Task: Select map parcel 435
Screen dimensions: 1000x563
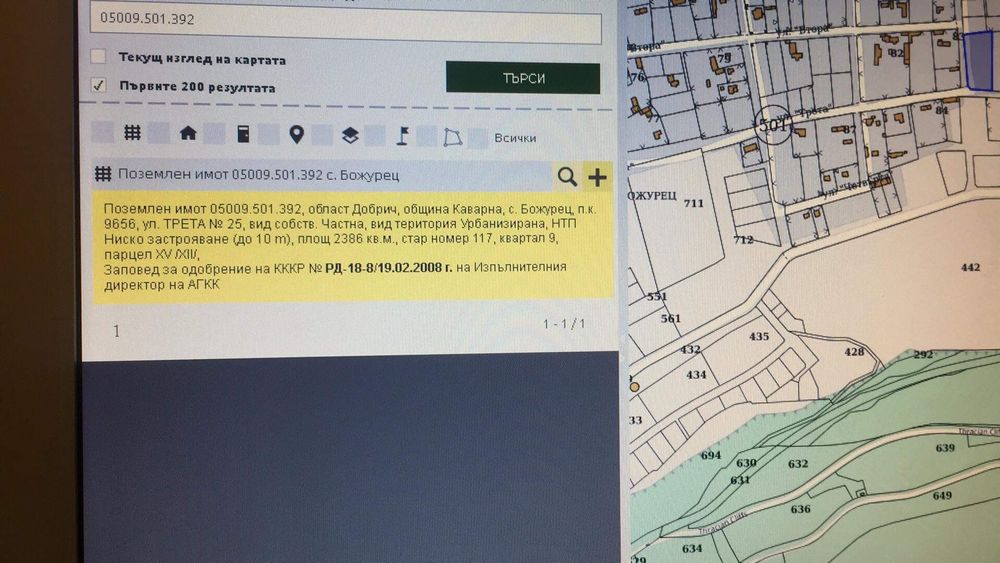Action: (x=759, y=336)
